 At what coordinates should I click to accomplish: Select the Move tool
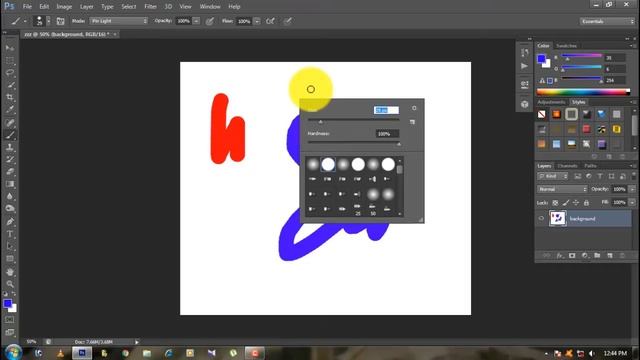point(10,48)
